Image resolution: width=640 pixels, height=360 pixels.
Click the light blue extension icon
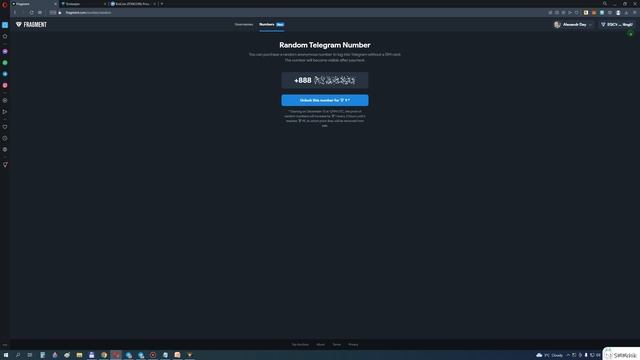pos(602,13)
